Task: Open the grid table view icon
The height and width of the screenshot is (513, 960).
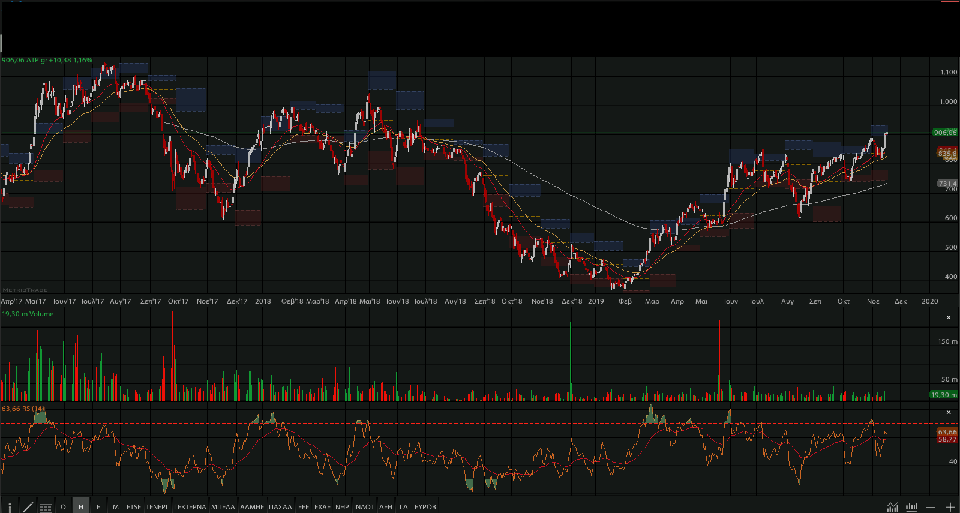Action: pyautogui.click(x=45, y=507)
